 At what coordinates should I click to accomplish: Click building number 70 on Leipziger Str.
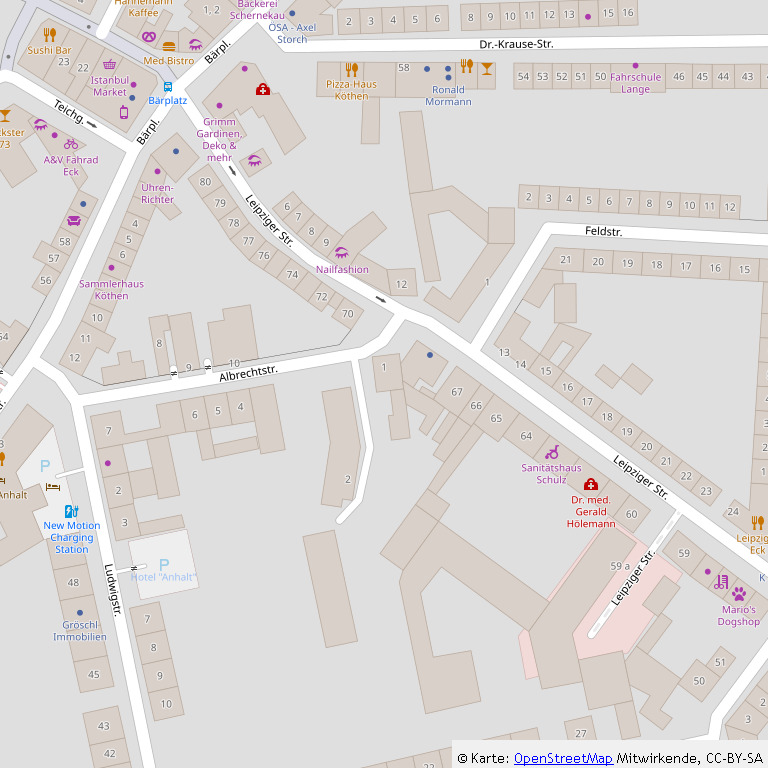(347, 313)
